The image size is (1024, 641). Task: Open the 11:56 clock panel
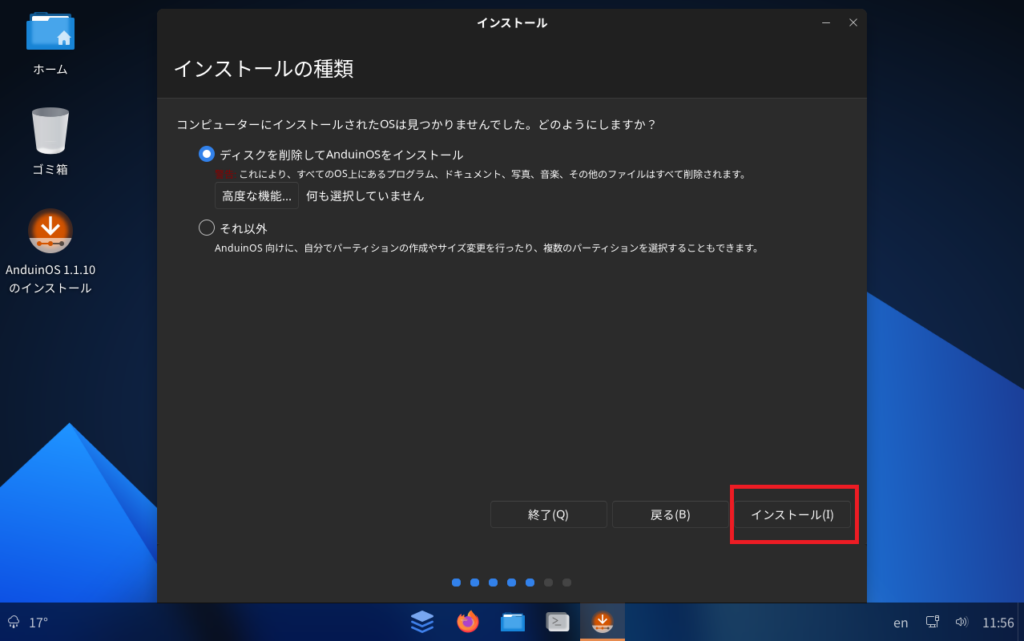click(x=998, y=622)
